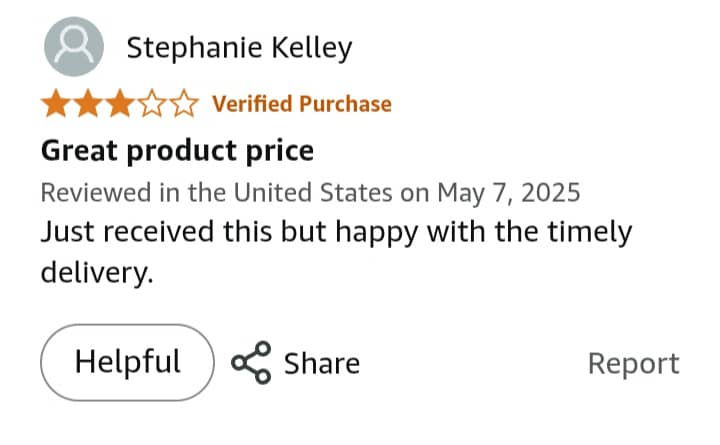Click the third filled rating star
Screen dimensions: 720x445
120,103
